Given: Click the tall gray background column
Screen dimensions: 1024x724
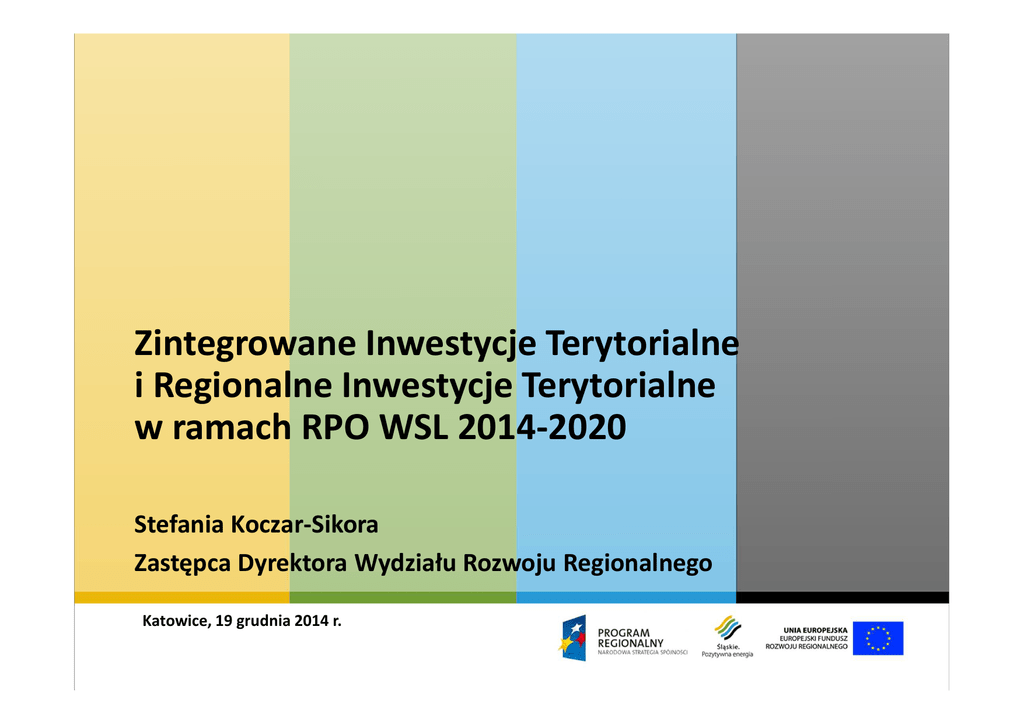Looking at the screenshot, I should (x=842, y=200).
